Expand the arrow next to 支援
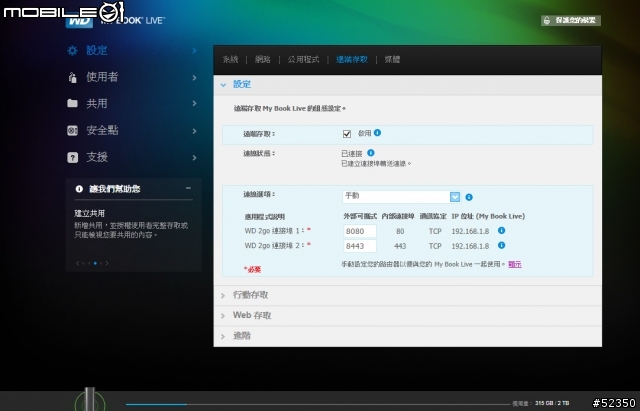Viewport: 640px width, 411px height. tap(194, 158)
